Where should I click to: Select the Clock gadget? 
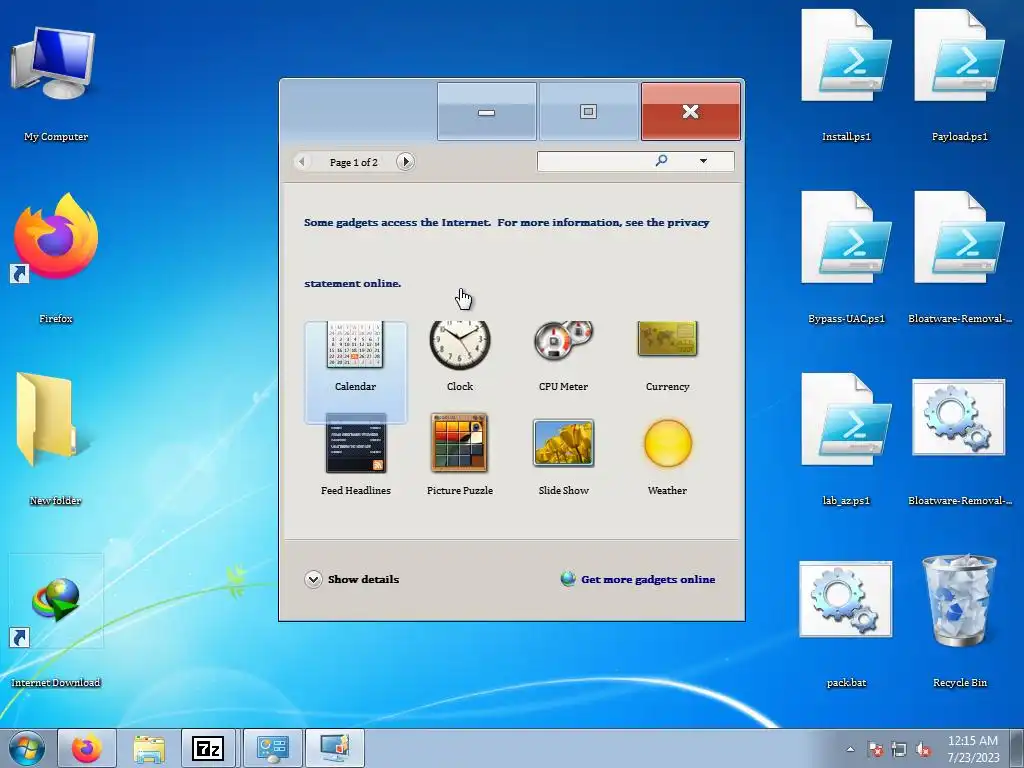click(x=460, y=358)
